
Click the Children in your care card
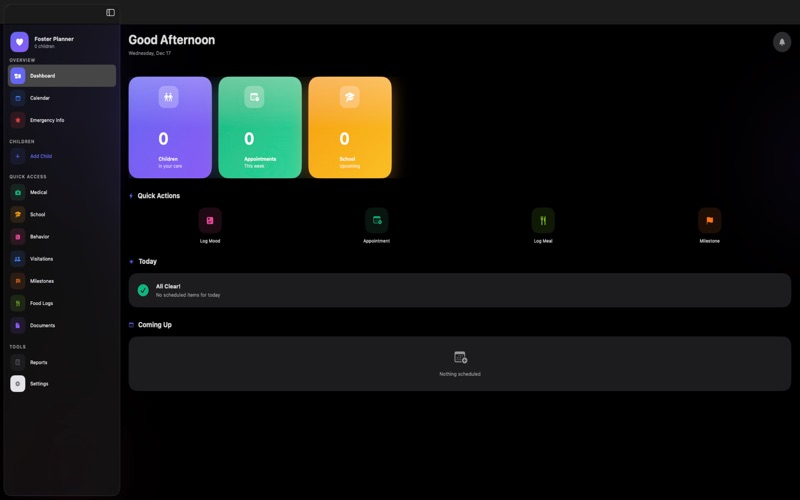[170, 128]
